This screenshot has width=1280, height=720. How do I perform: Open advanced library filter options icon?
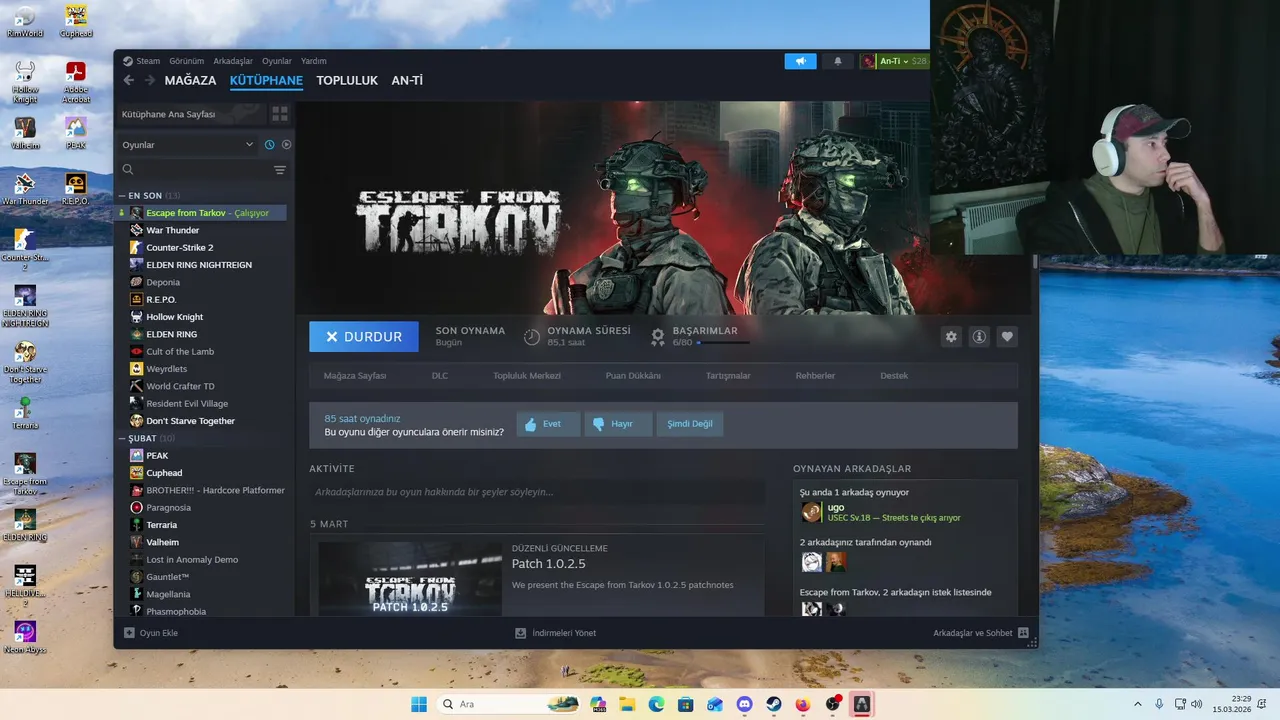point(280,170)
